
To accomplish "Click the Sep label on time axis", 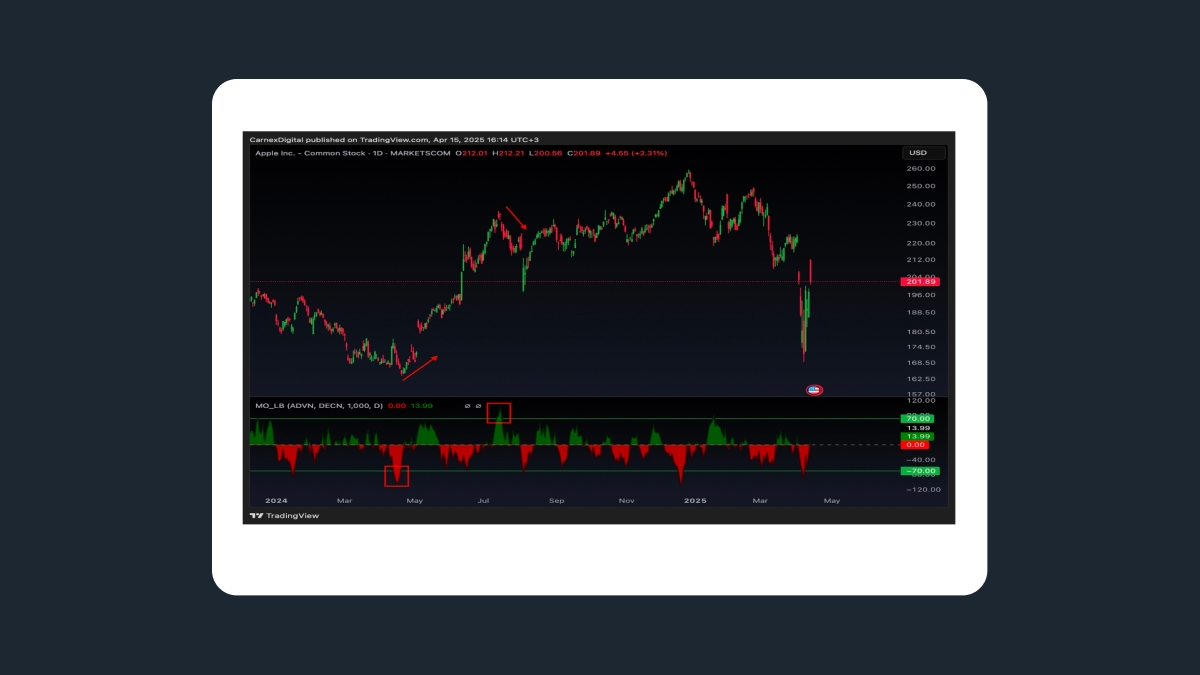I will click(556, 500).
